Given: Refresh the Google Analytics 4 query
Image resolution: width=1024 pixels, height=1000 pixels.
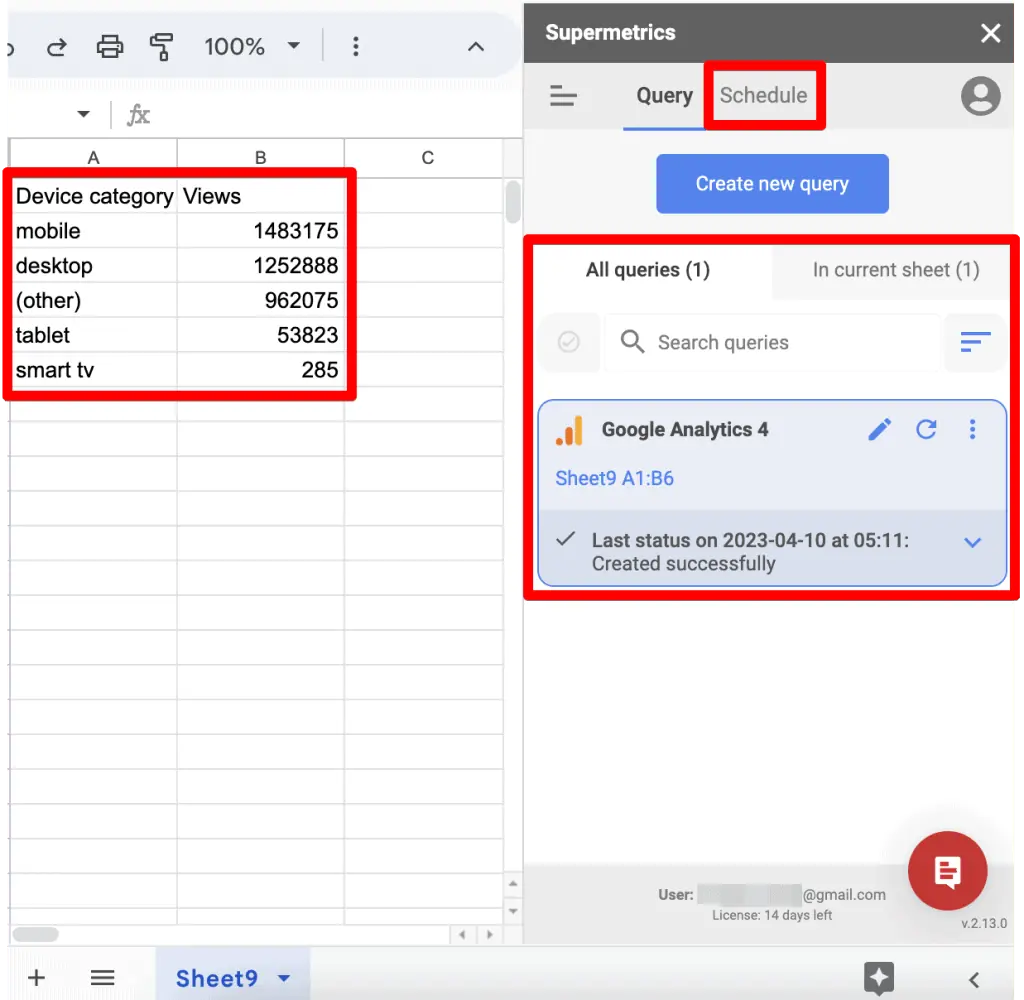Looking at the screenshot, I should [926, 429].
